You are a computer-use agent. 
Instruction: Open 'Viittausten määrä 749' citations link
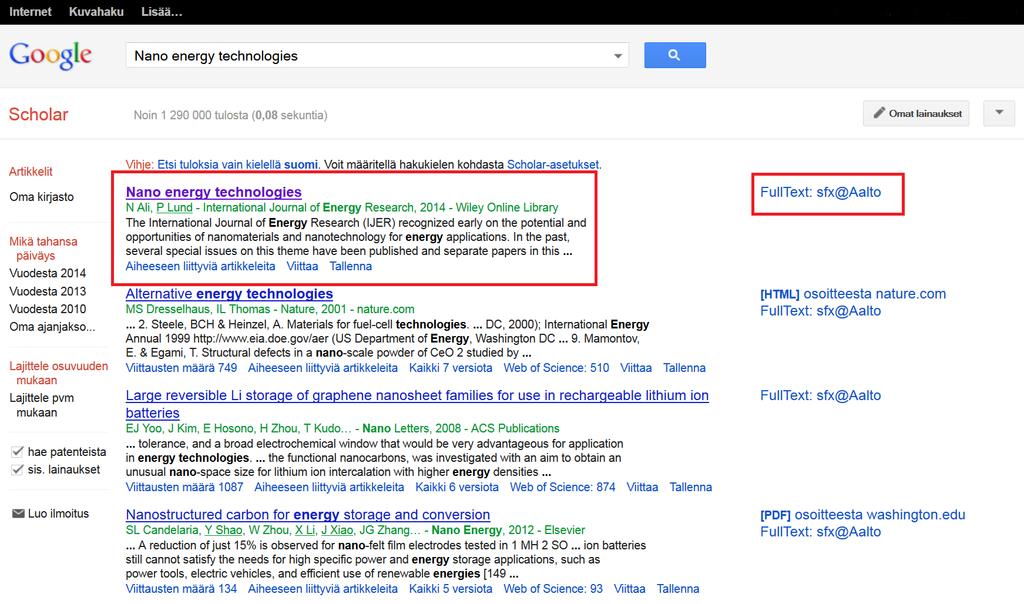pos(181,368)
